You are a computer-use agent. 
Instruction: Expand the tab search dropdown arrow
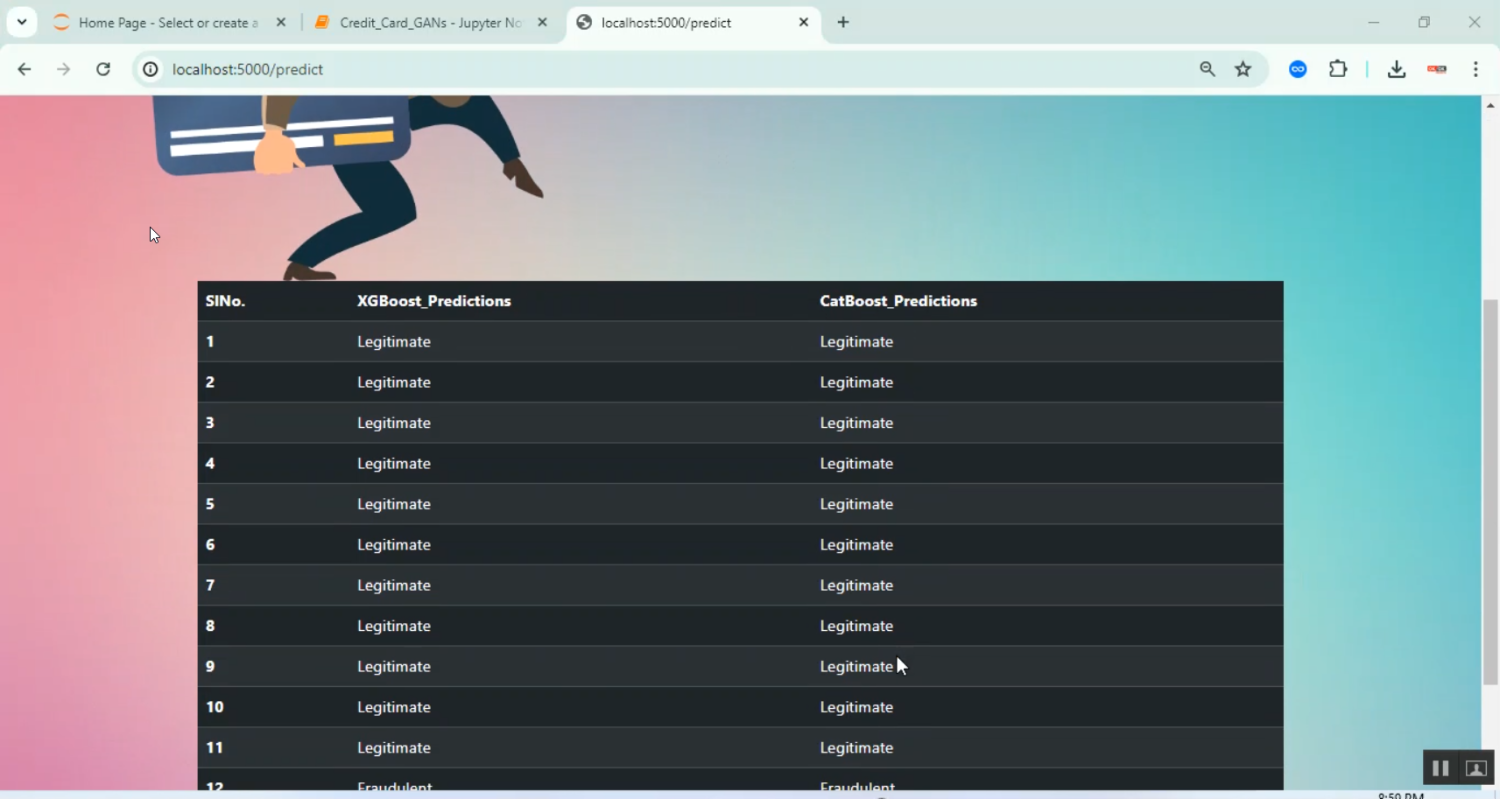click(21, 22)
